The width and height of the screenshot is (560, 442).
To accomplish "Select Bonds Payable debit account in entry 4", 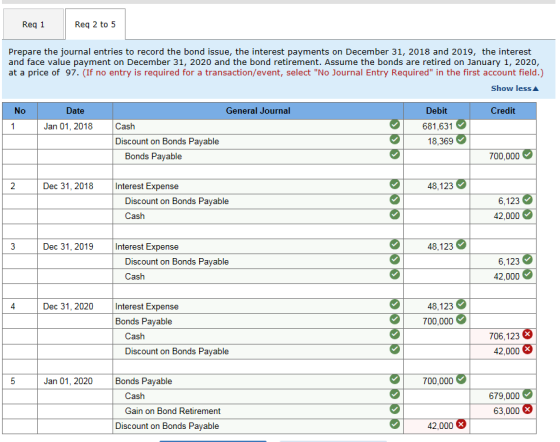I will point(258,321).
